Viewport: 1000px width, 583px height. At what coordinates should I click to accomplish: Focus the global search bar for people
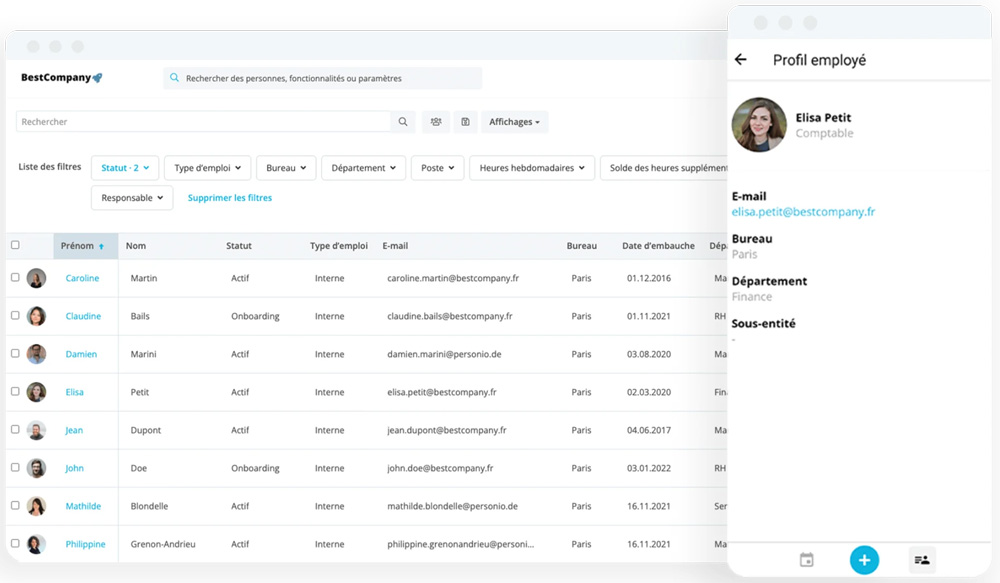coord(322,78)
